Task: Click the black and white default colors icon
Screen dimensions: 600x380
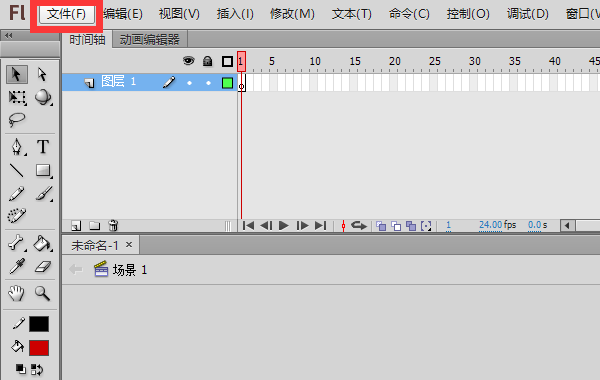Action: pyautogui.click(x=21, y=369)
